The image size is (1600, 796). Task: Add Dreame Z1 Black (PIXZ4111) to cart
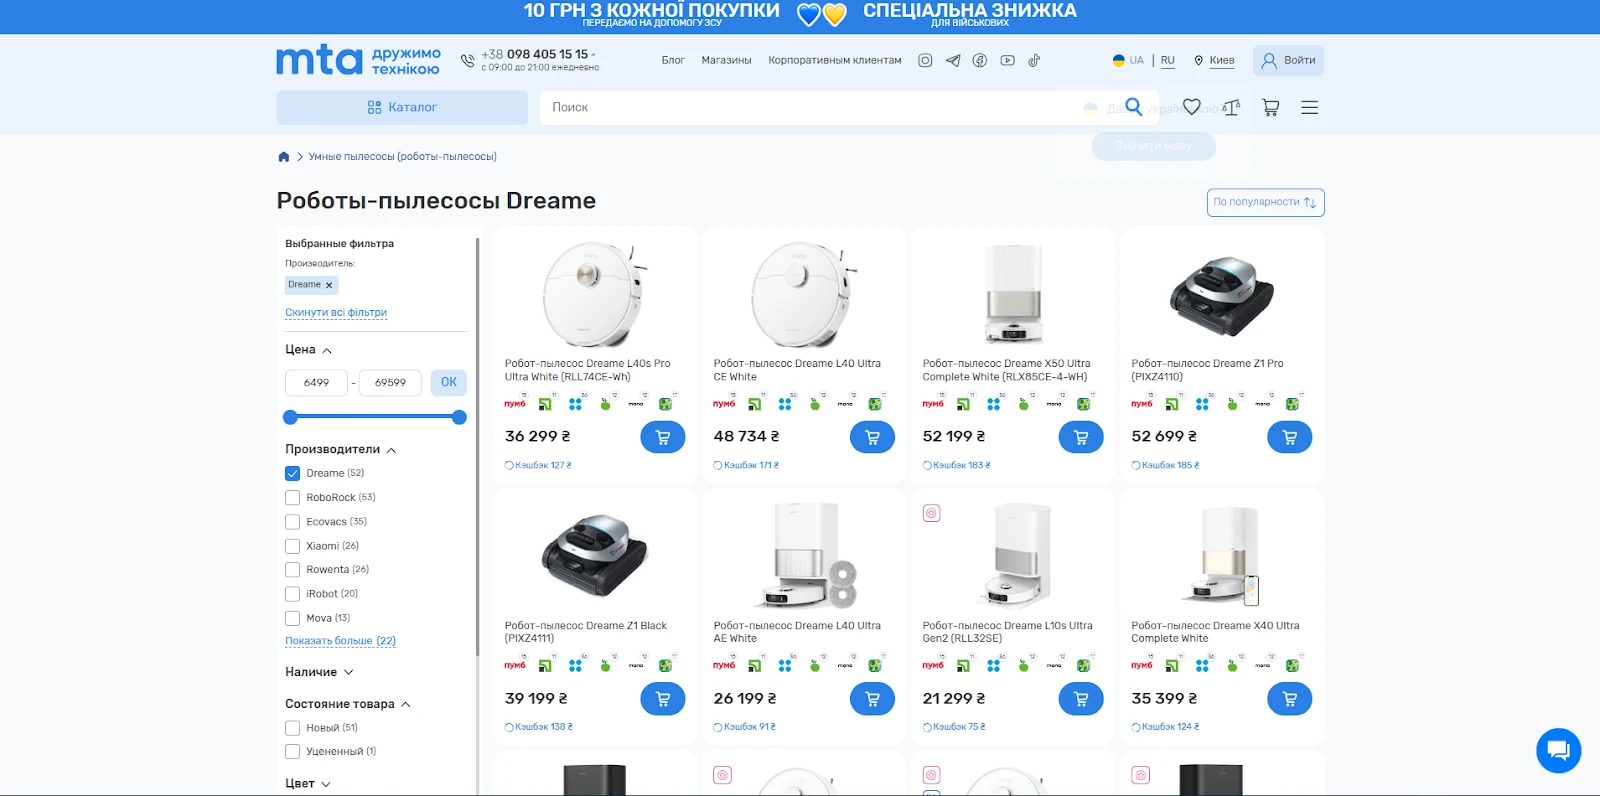(663, 698)
